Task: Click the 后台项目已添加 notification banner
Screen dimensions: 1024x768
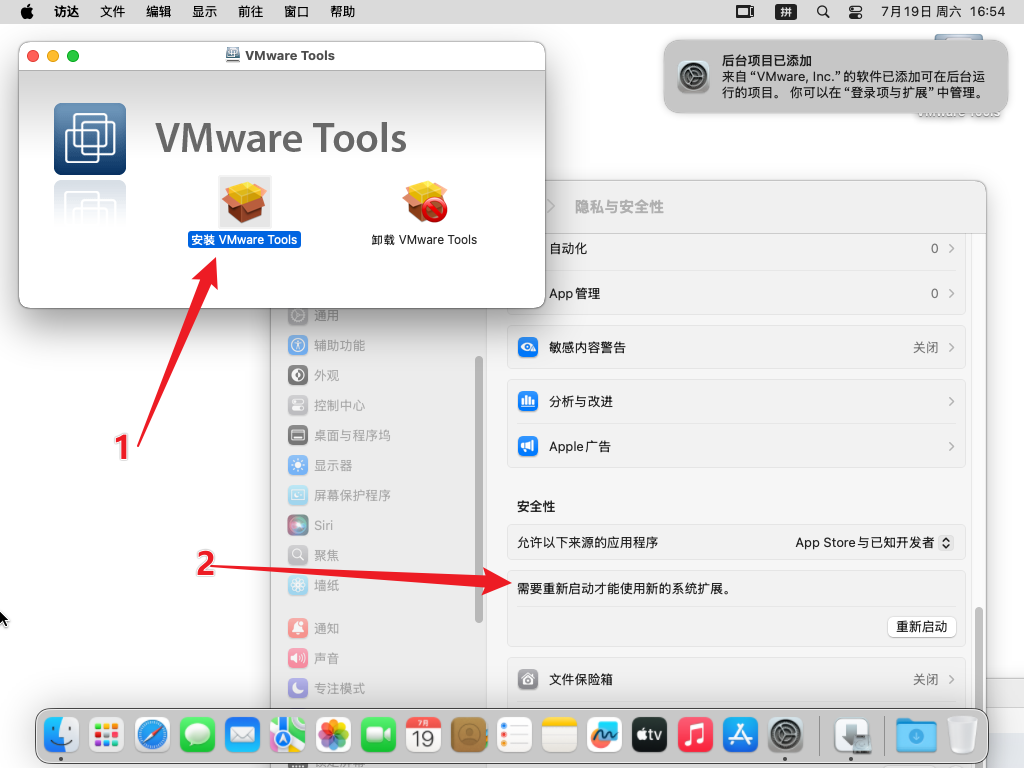Action: point(836,76)
